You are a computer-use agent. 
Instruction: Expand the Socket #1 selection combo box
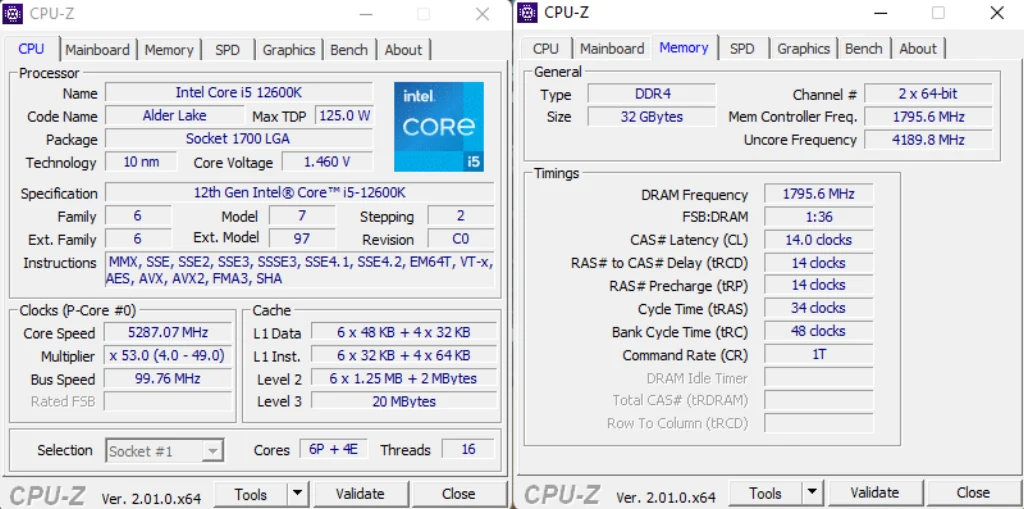(x=212, y=451)
